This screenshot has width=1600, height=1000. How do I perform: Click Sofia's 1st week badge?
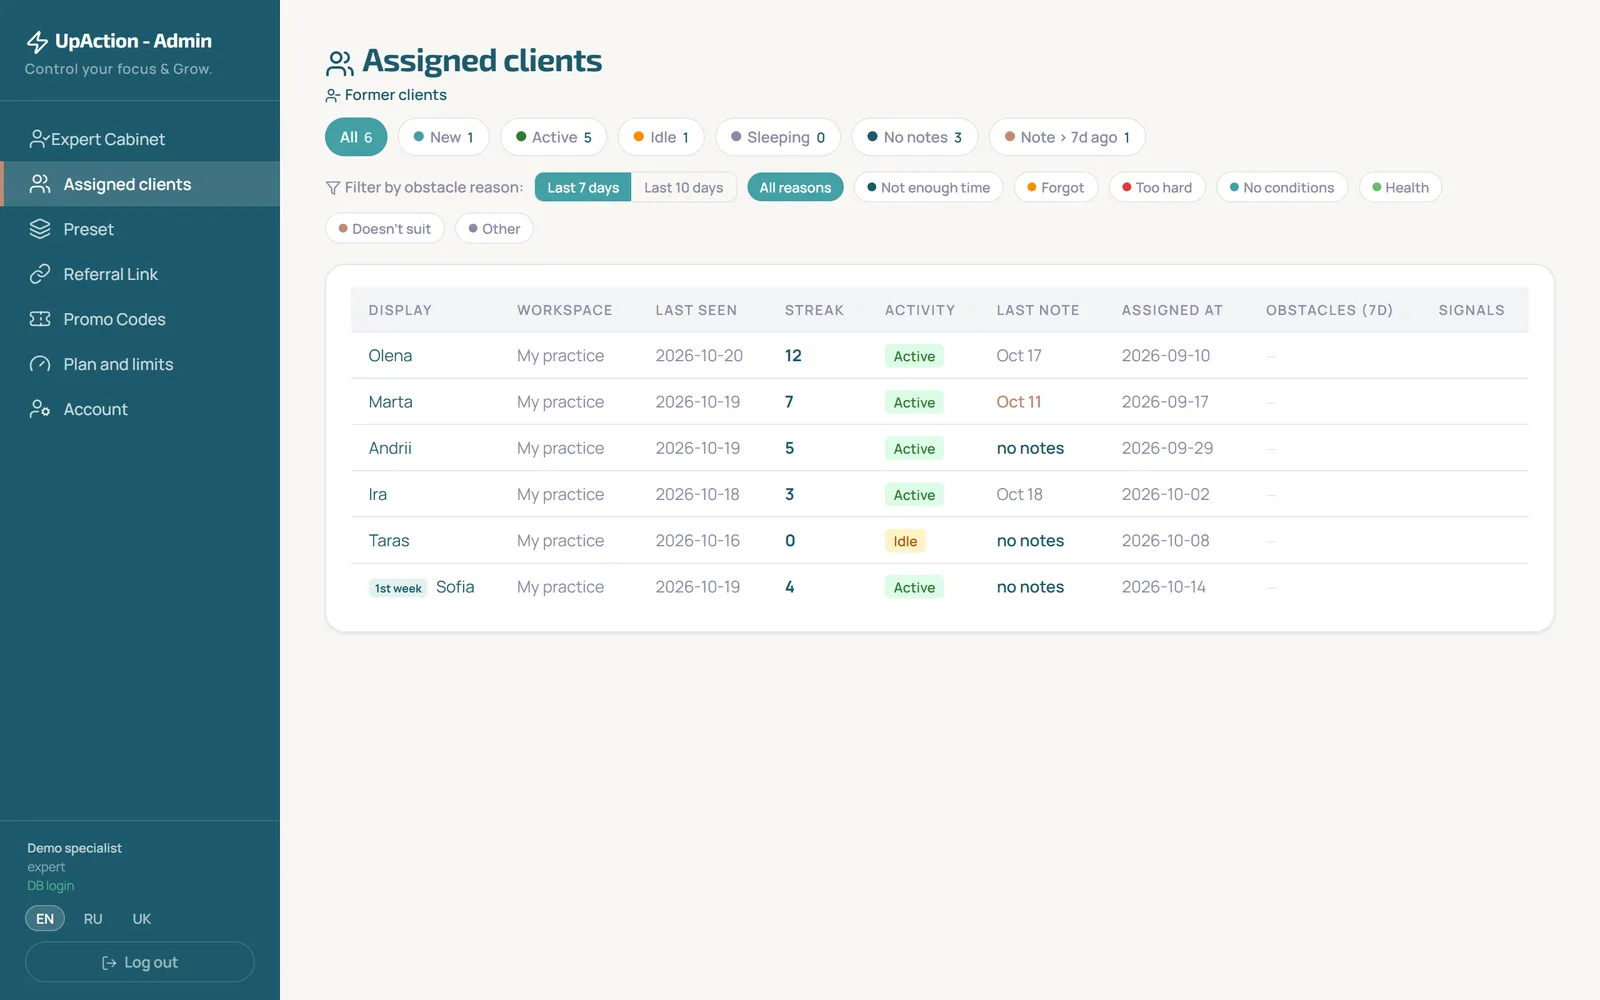[x=398, y=588]
